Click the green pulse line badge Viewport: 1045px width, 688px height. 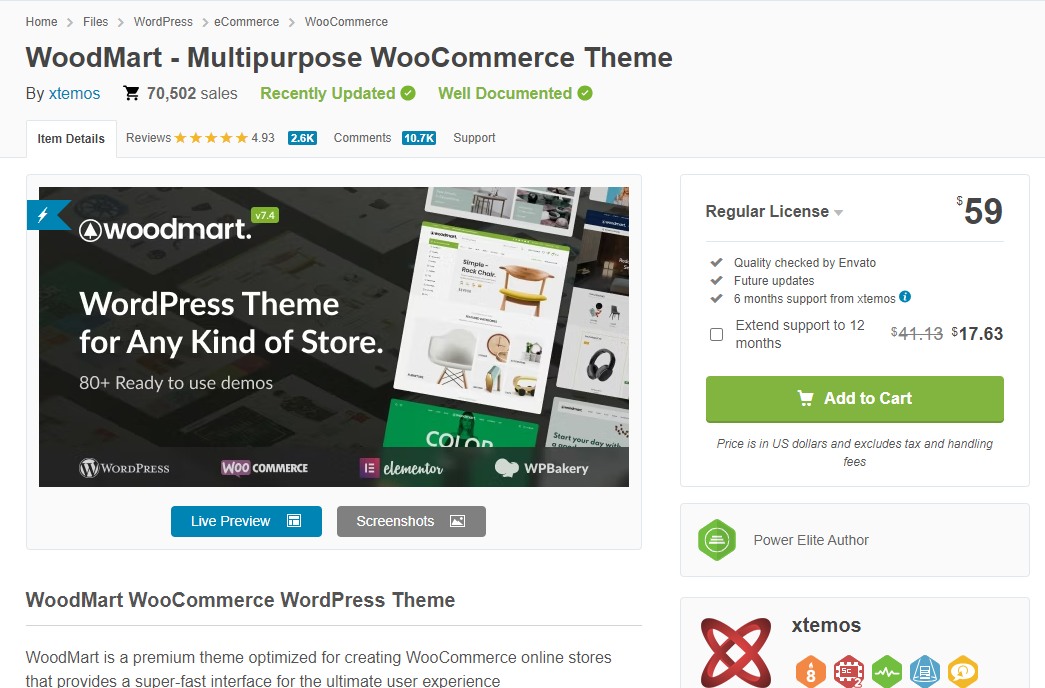[x=887, y=672]
